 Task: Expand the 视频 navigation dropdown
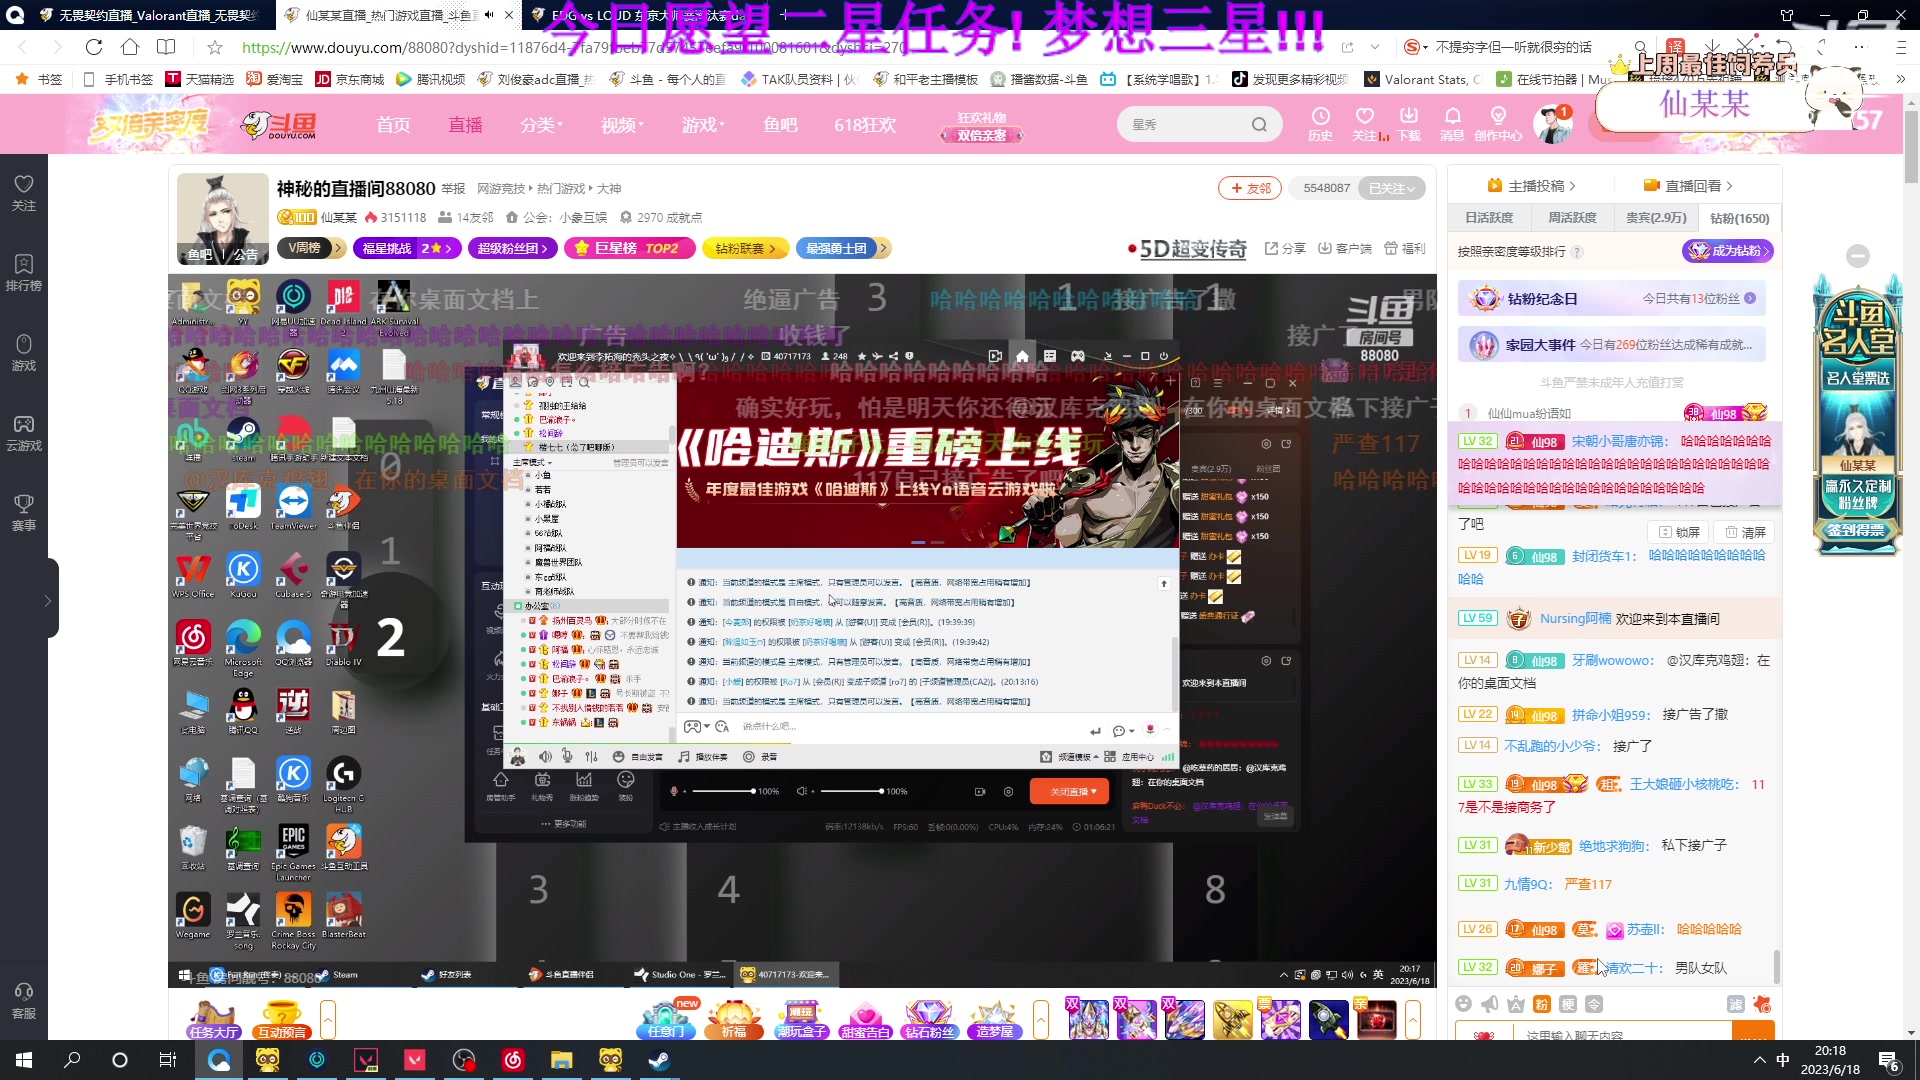[x=620, y=124]
